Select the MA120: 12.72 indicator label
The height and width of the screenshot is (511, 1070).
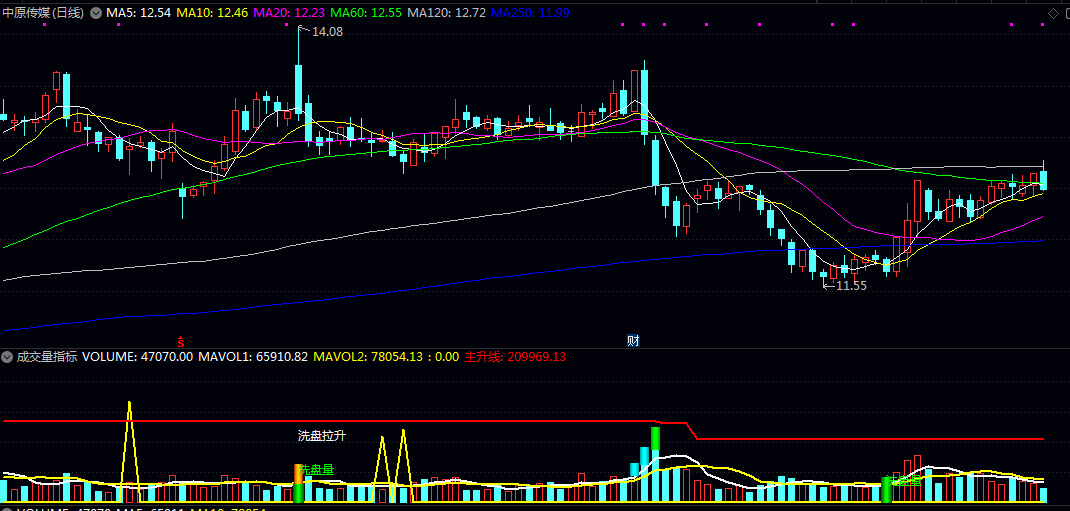point(446,13)
